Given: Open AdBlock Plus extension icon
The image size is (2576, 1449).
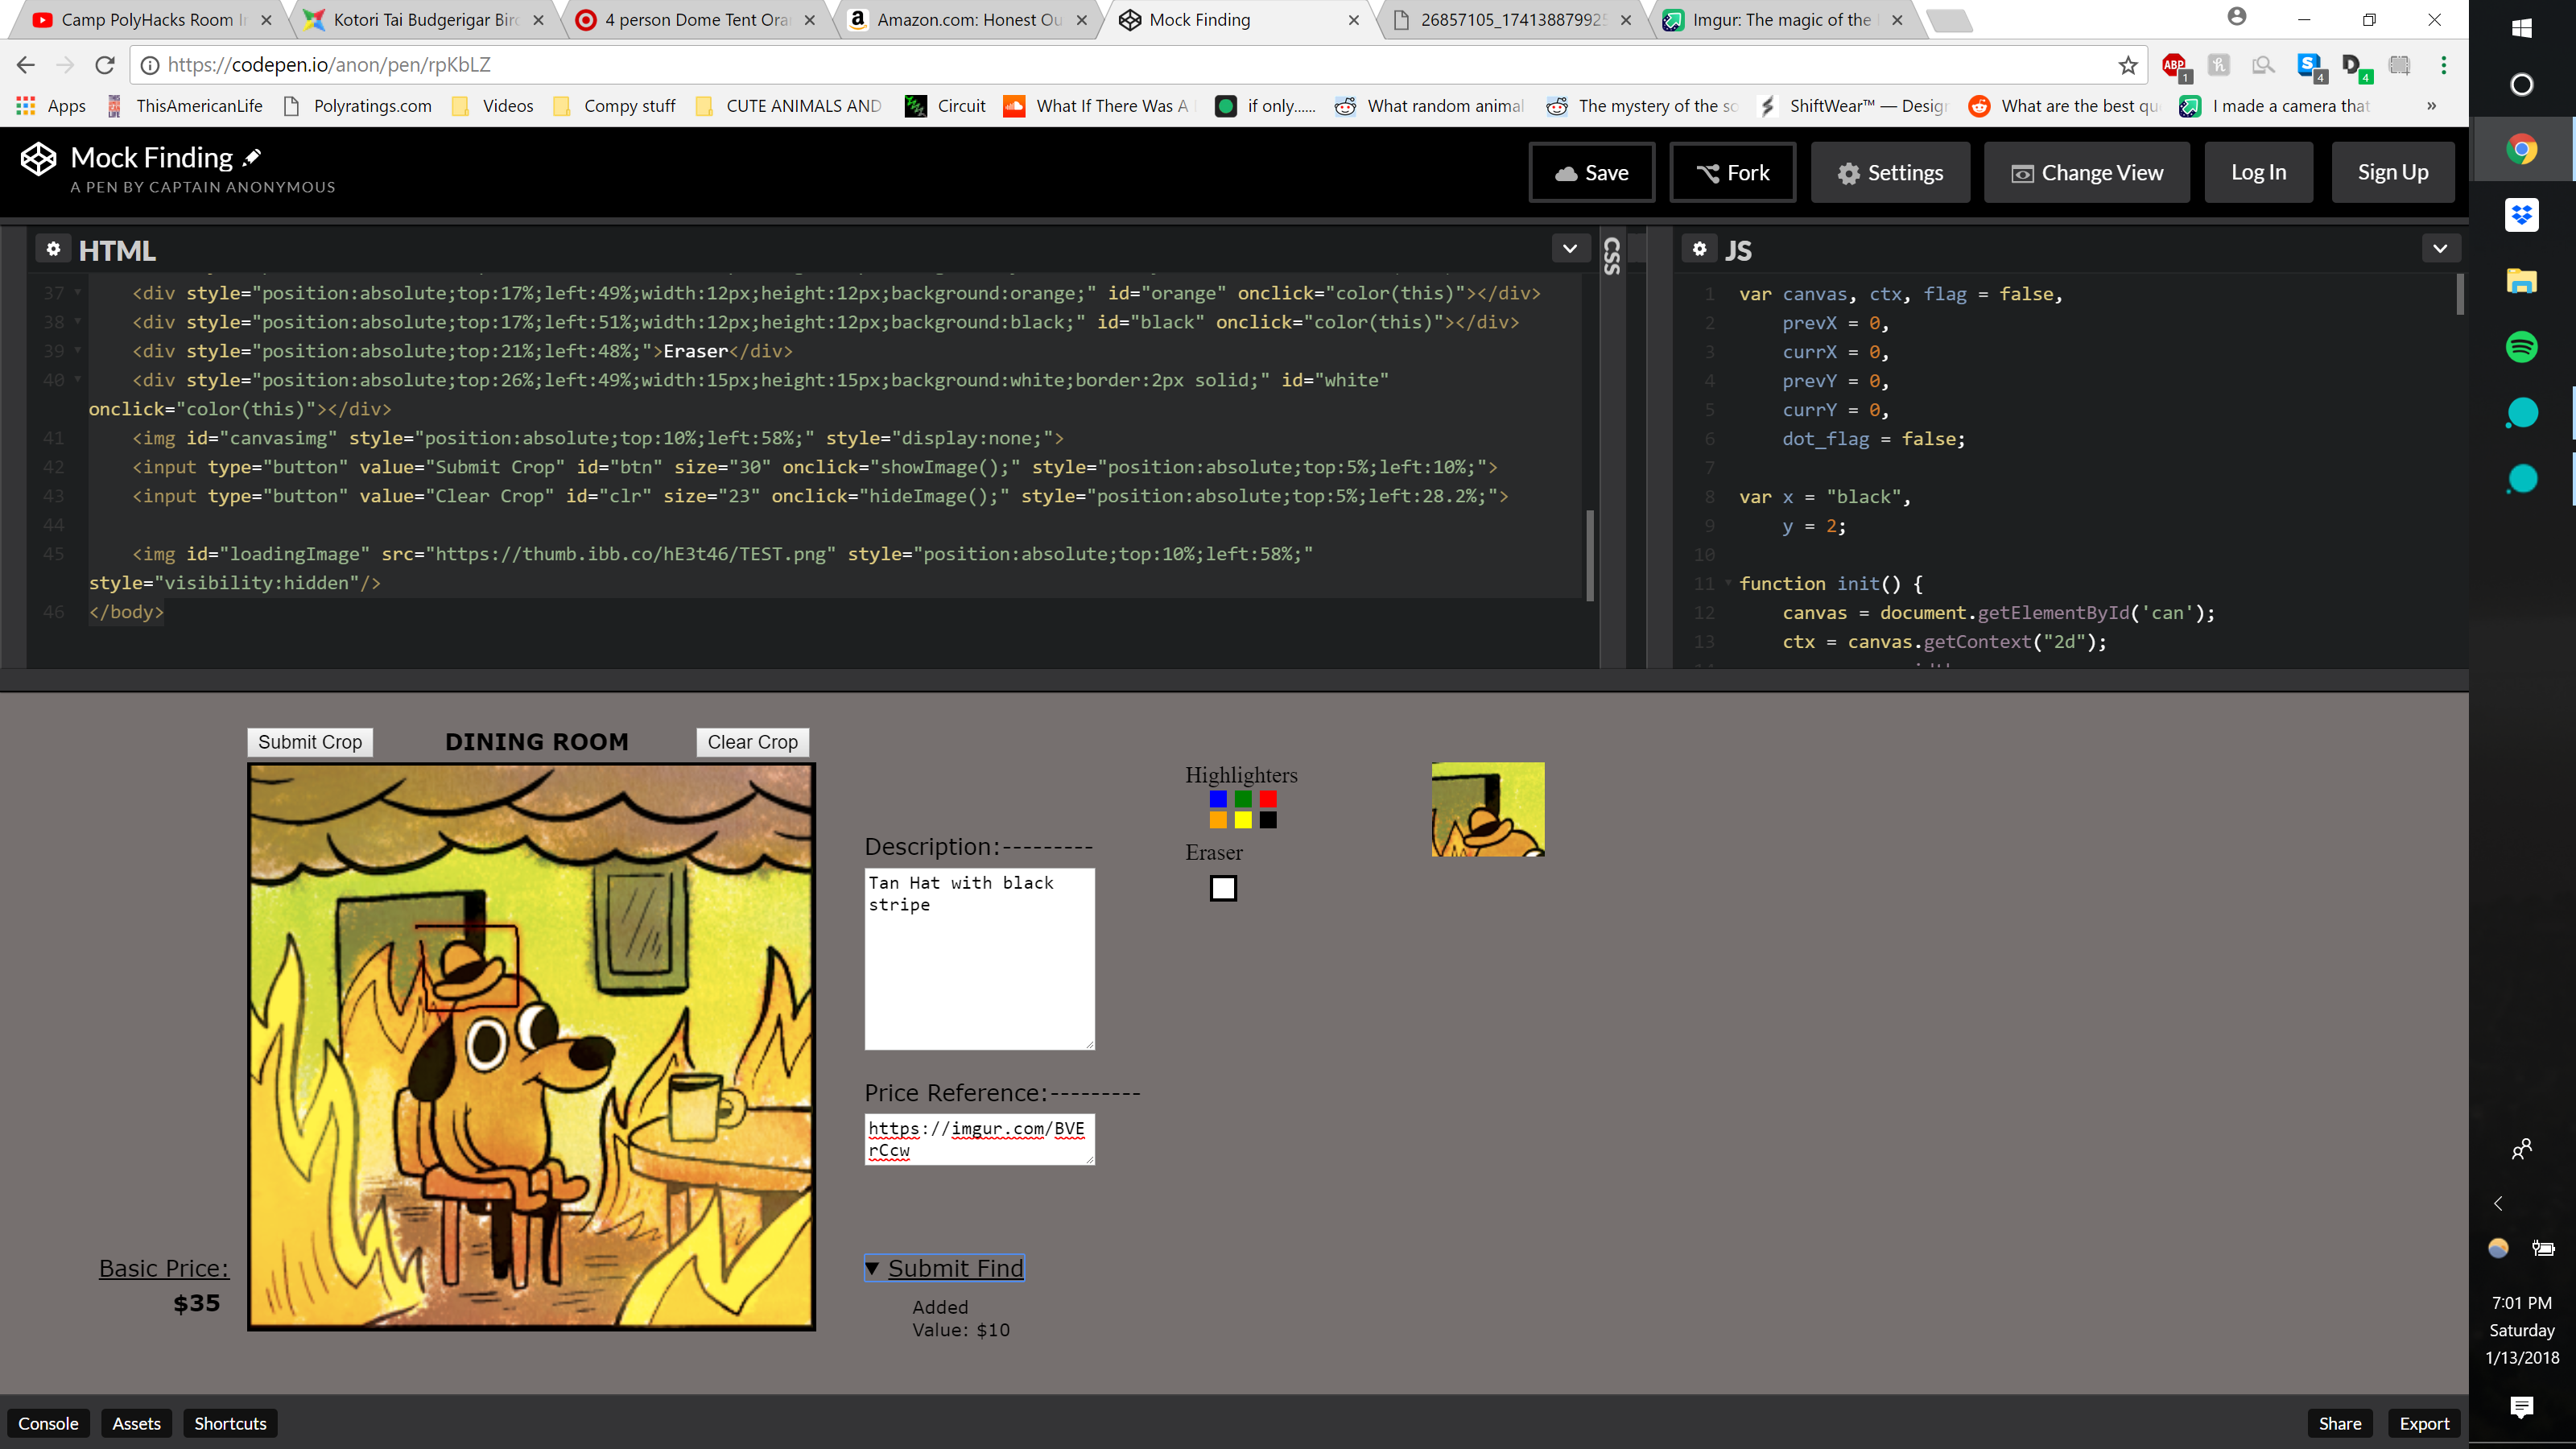Looking at the screenshot, I should [2174, 66].
